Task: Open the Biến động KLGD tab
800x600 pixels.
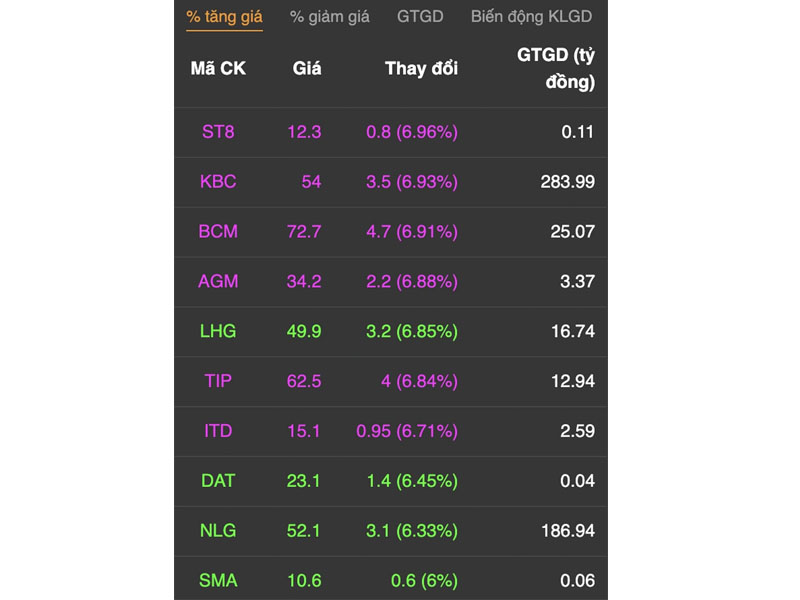Action: pyautogui.click(x=531, y=17)
